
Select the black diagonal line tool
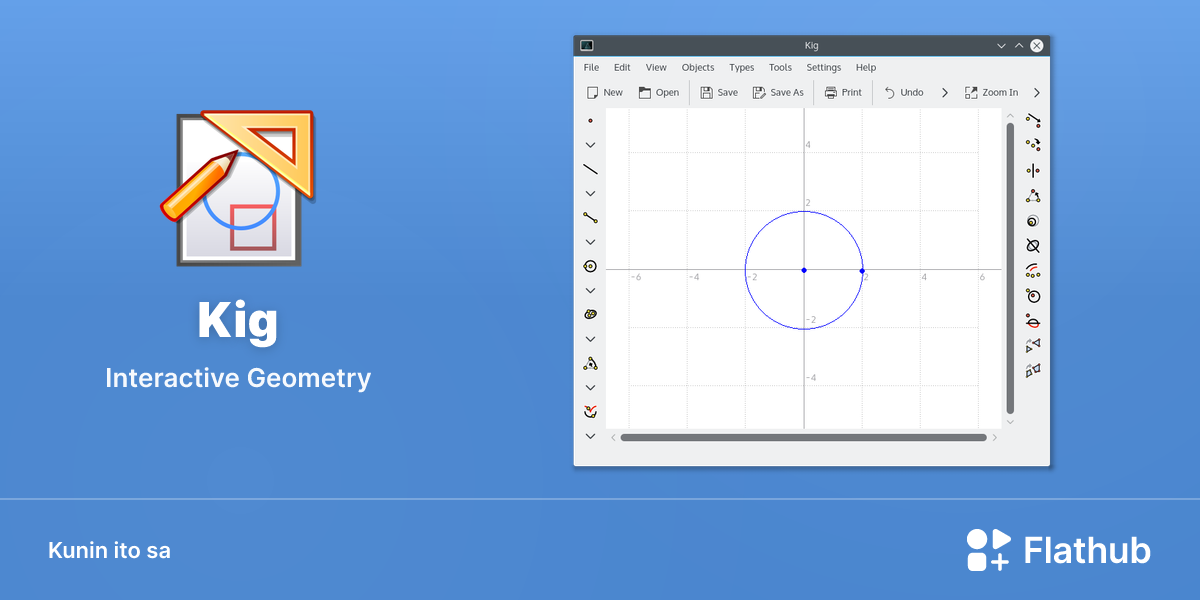coord(590,169)
